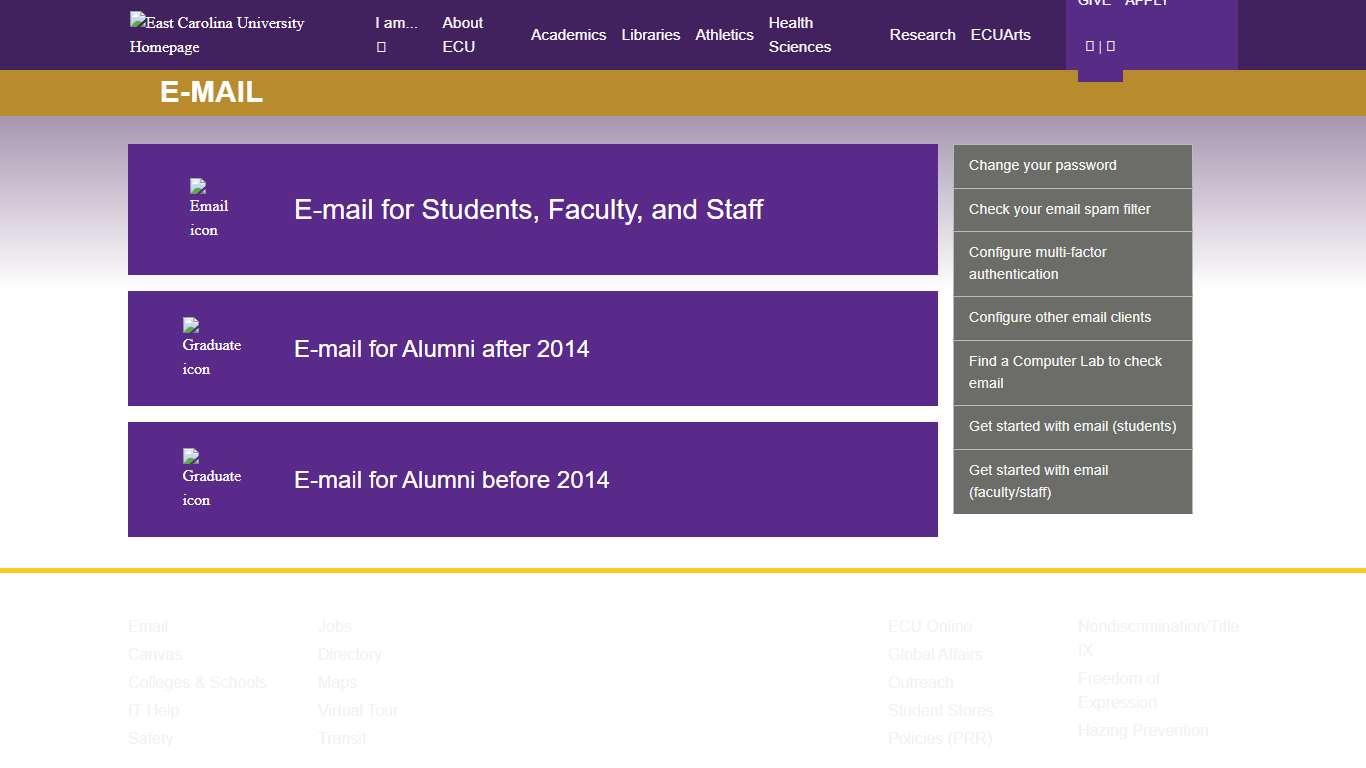
Task: Click the East Carolina University homepage logo
Action: 216,34
